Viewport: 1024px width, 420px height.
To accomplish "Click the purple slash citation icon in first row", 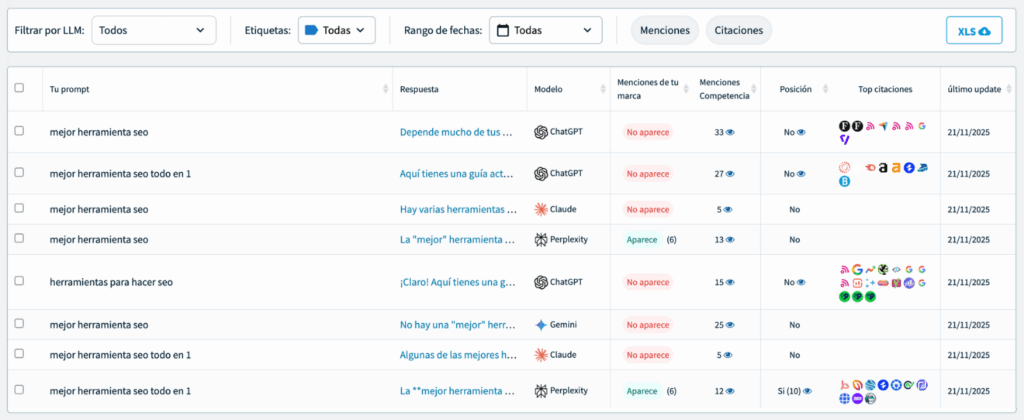I will 844,139.
